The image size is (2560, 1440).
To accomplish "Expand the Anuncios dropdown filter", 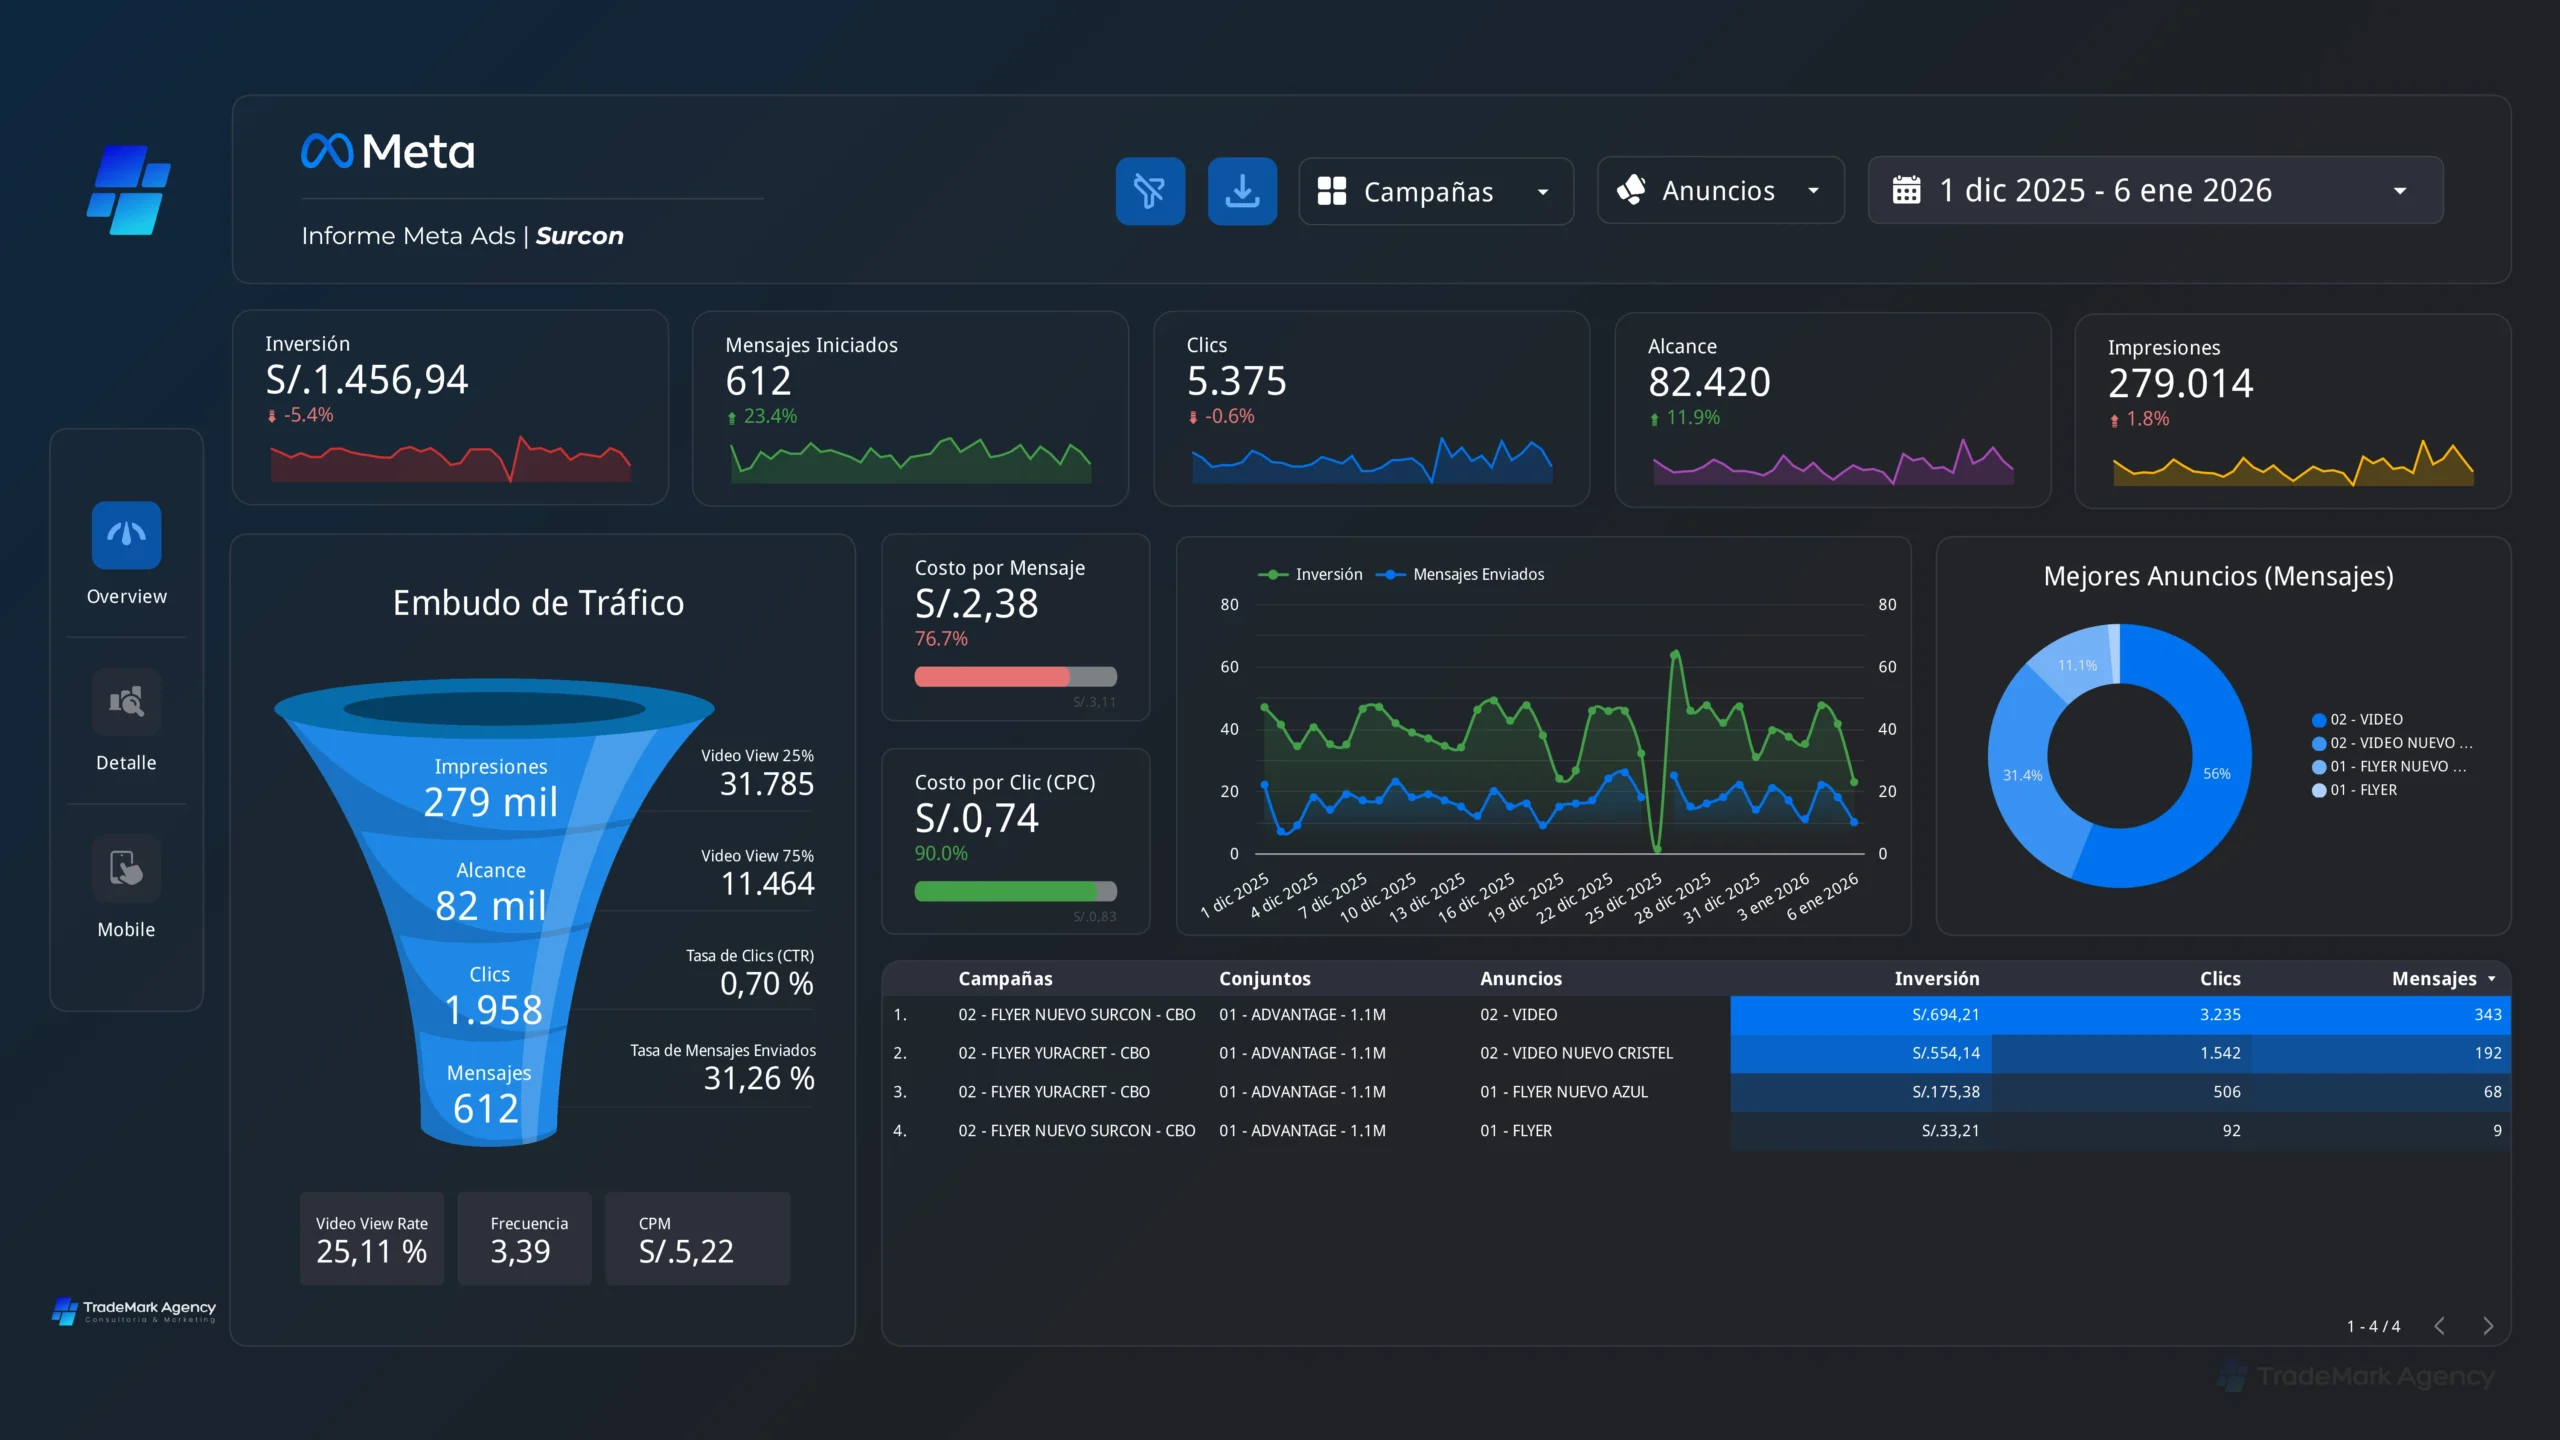I will pyautogui.click(x=1720, y=190).
